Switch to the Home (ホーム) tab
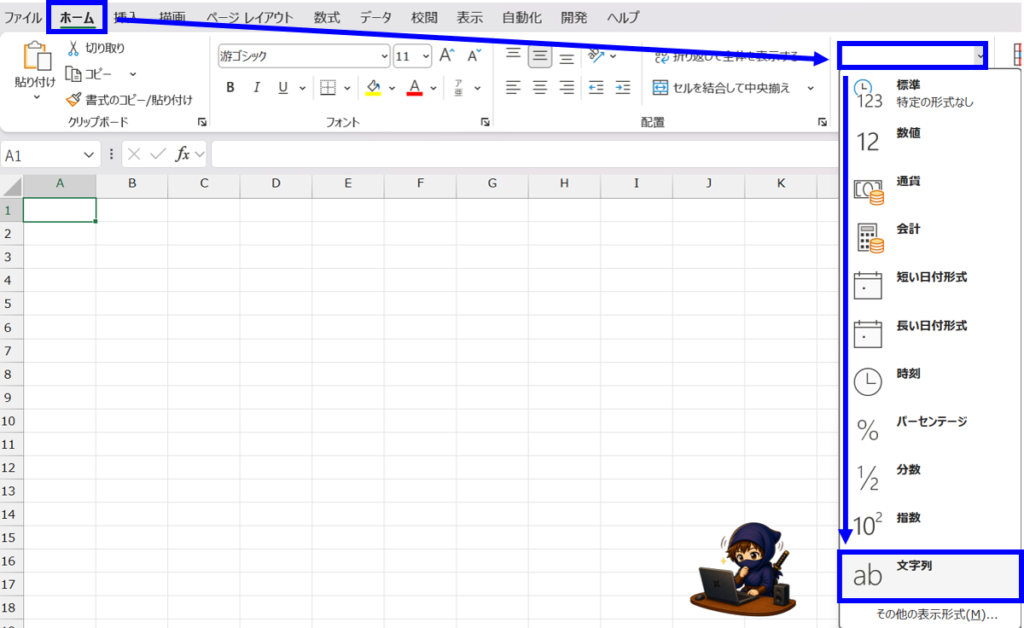This screenshot has width=1024, height=628. tap(77, 18)
